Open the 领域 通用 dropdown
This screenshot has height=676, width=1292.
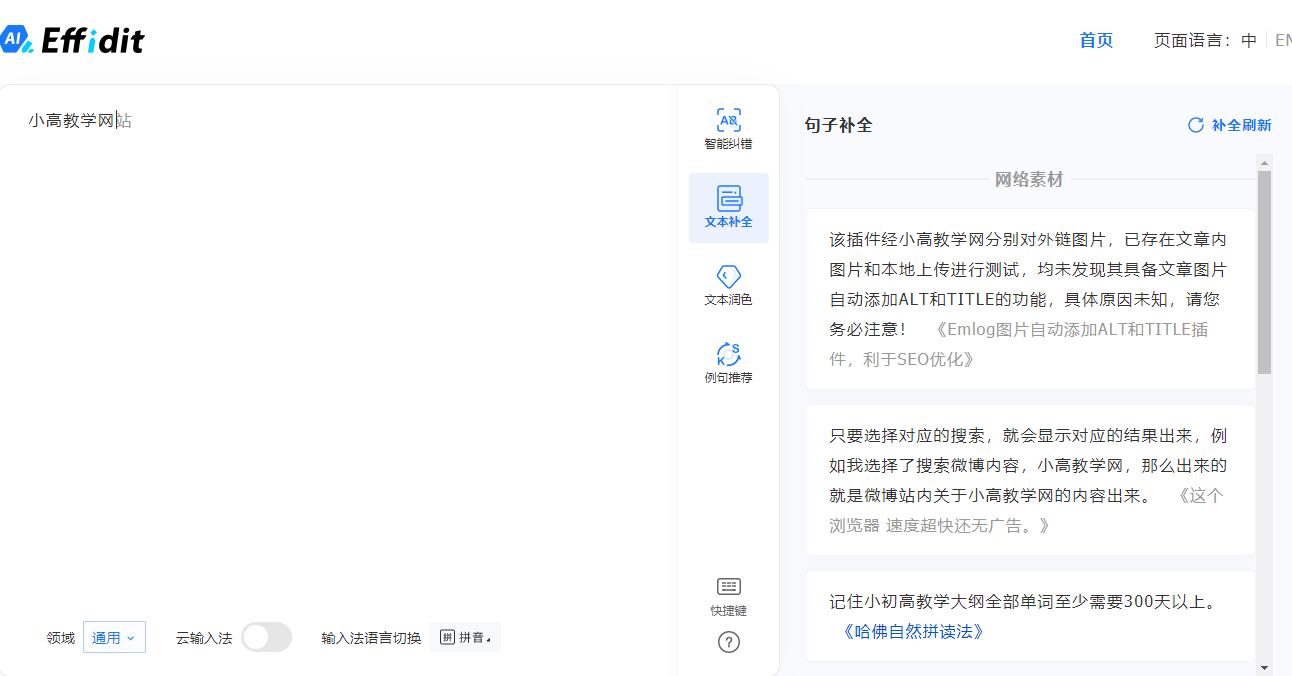113,636
